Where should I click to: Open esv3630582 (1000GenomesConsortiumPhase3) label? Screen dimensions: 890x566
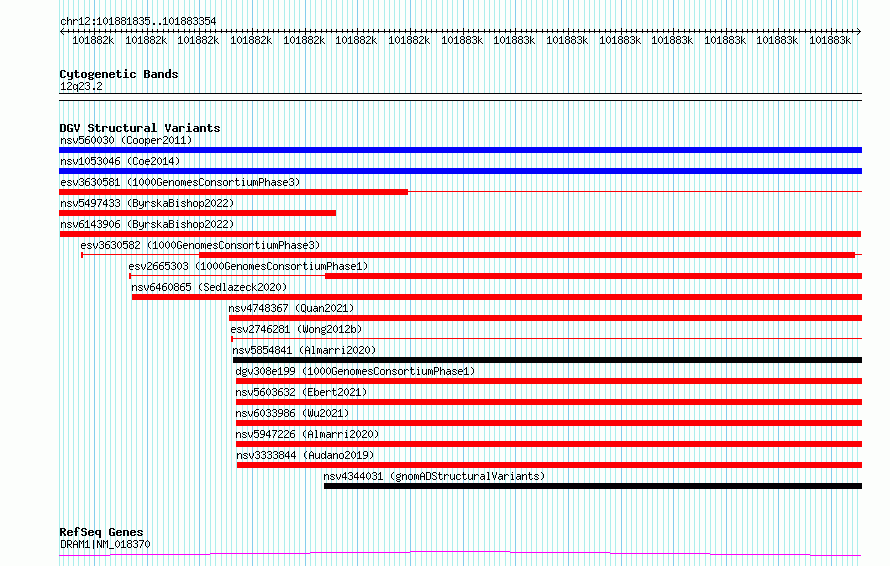tap(200, 245)
